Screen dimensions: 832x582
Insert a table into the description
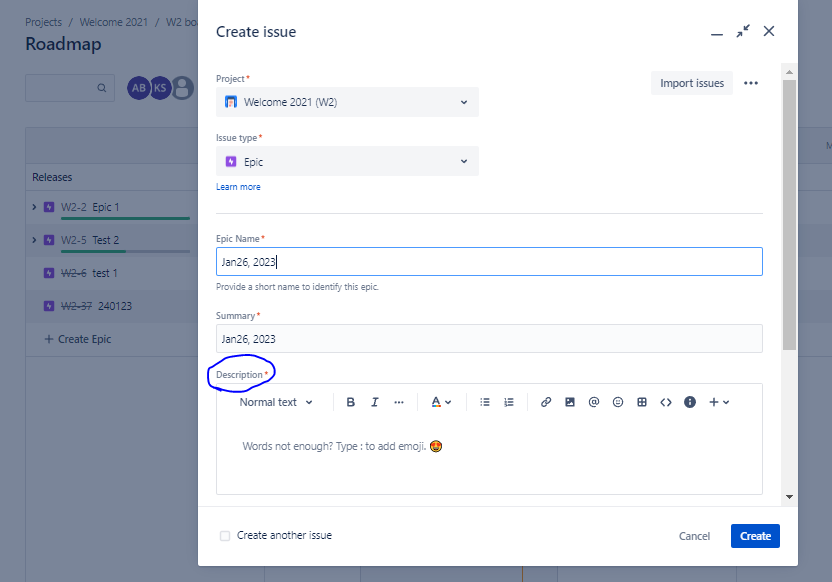point(641,402)
